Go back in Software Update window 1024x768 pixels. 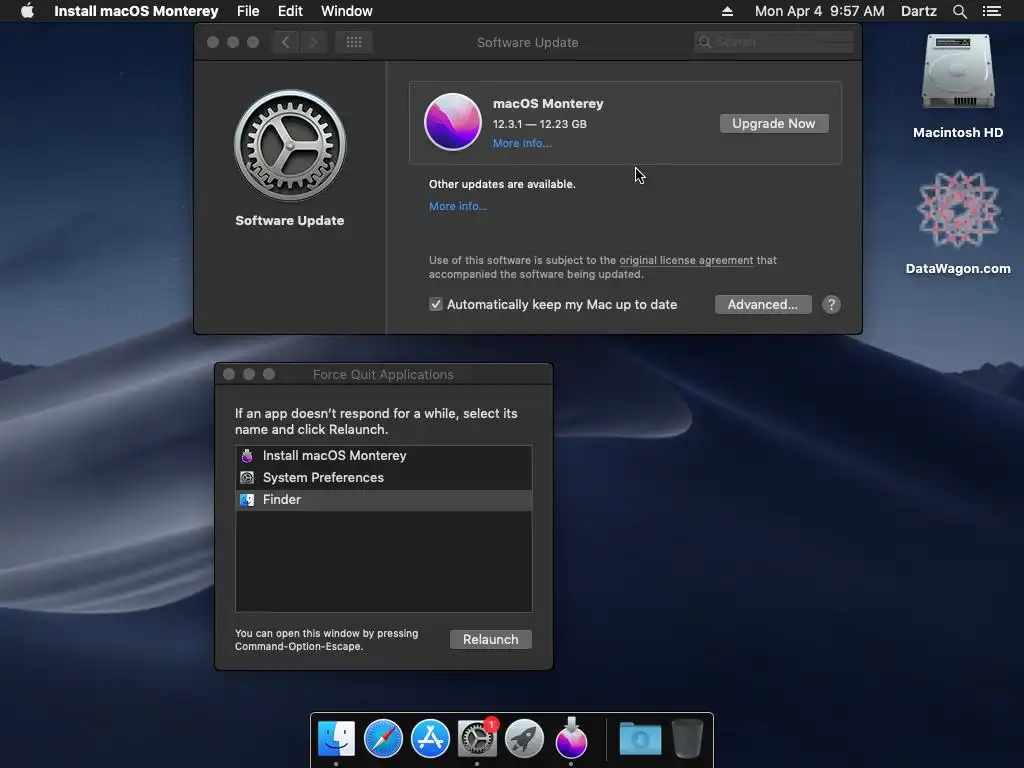point(285,42)
